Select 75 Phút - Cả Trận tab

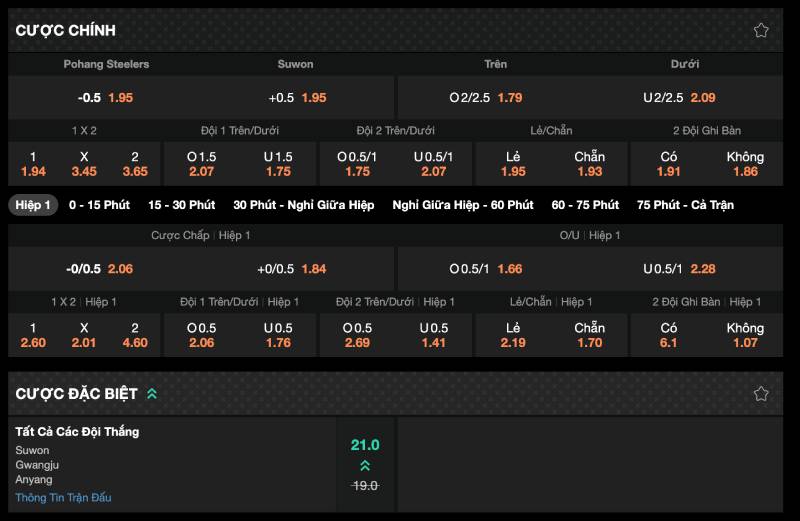685,205
